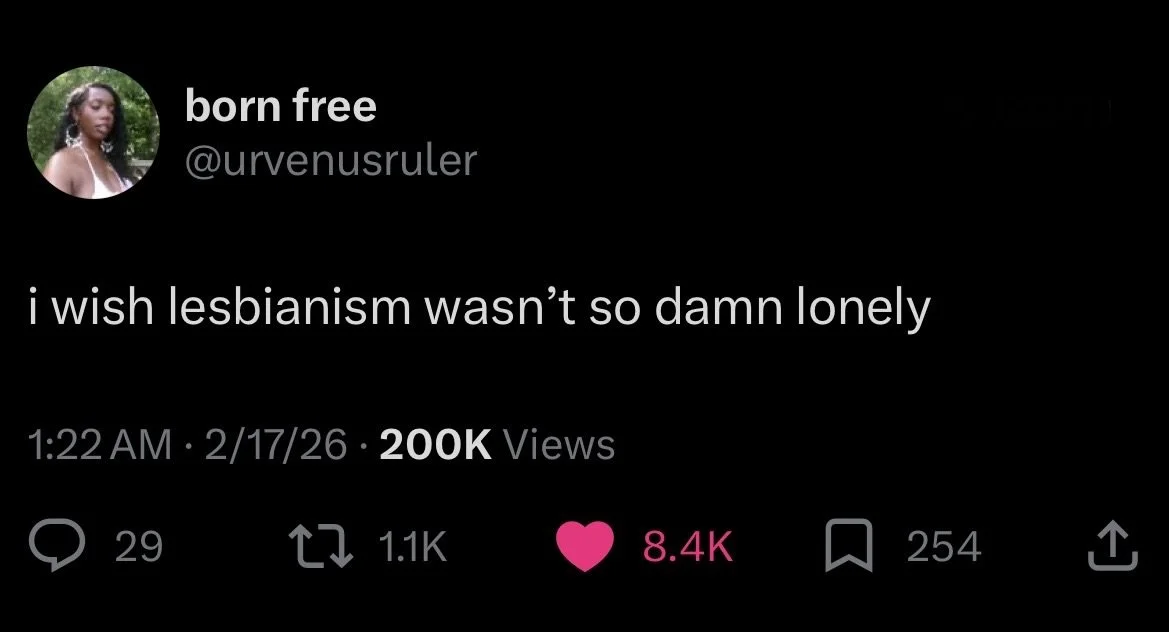Click the Views label
This screenshot has height=632, width=1169.
tap(559, 445)
